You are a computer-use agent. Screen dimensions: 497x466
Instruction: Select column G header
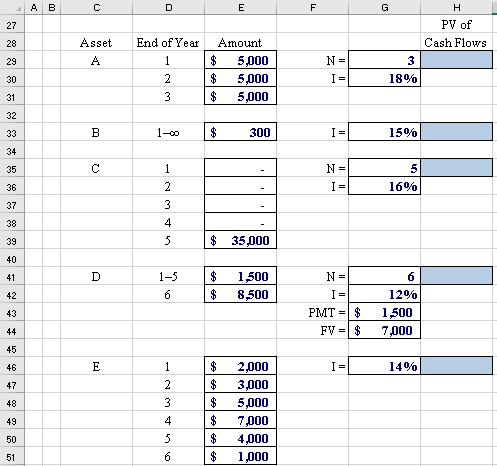tap(385, 7)
